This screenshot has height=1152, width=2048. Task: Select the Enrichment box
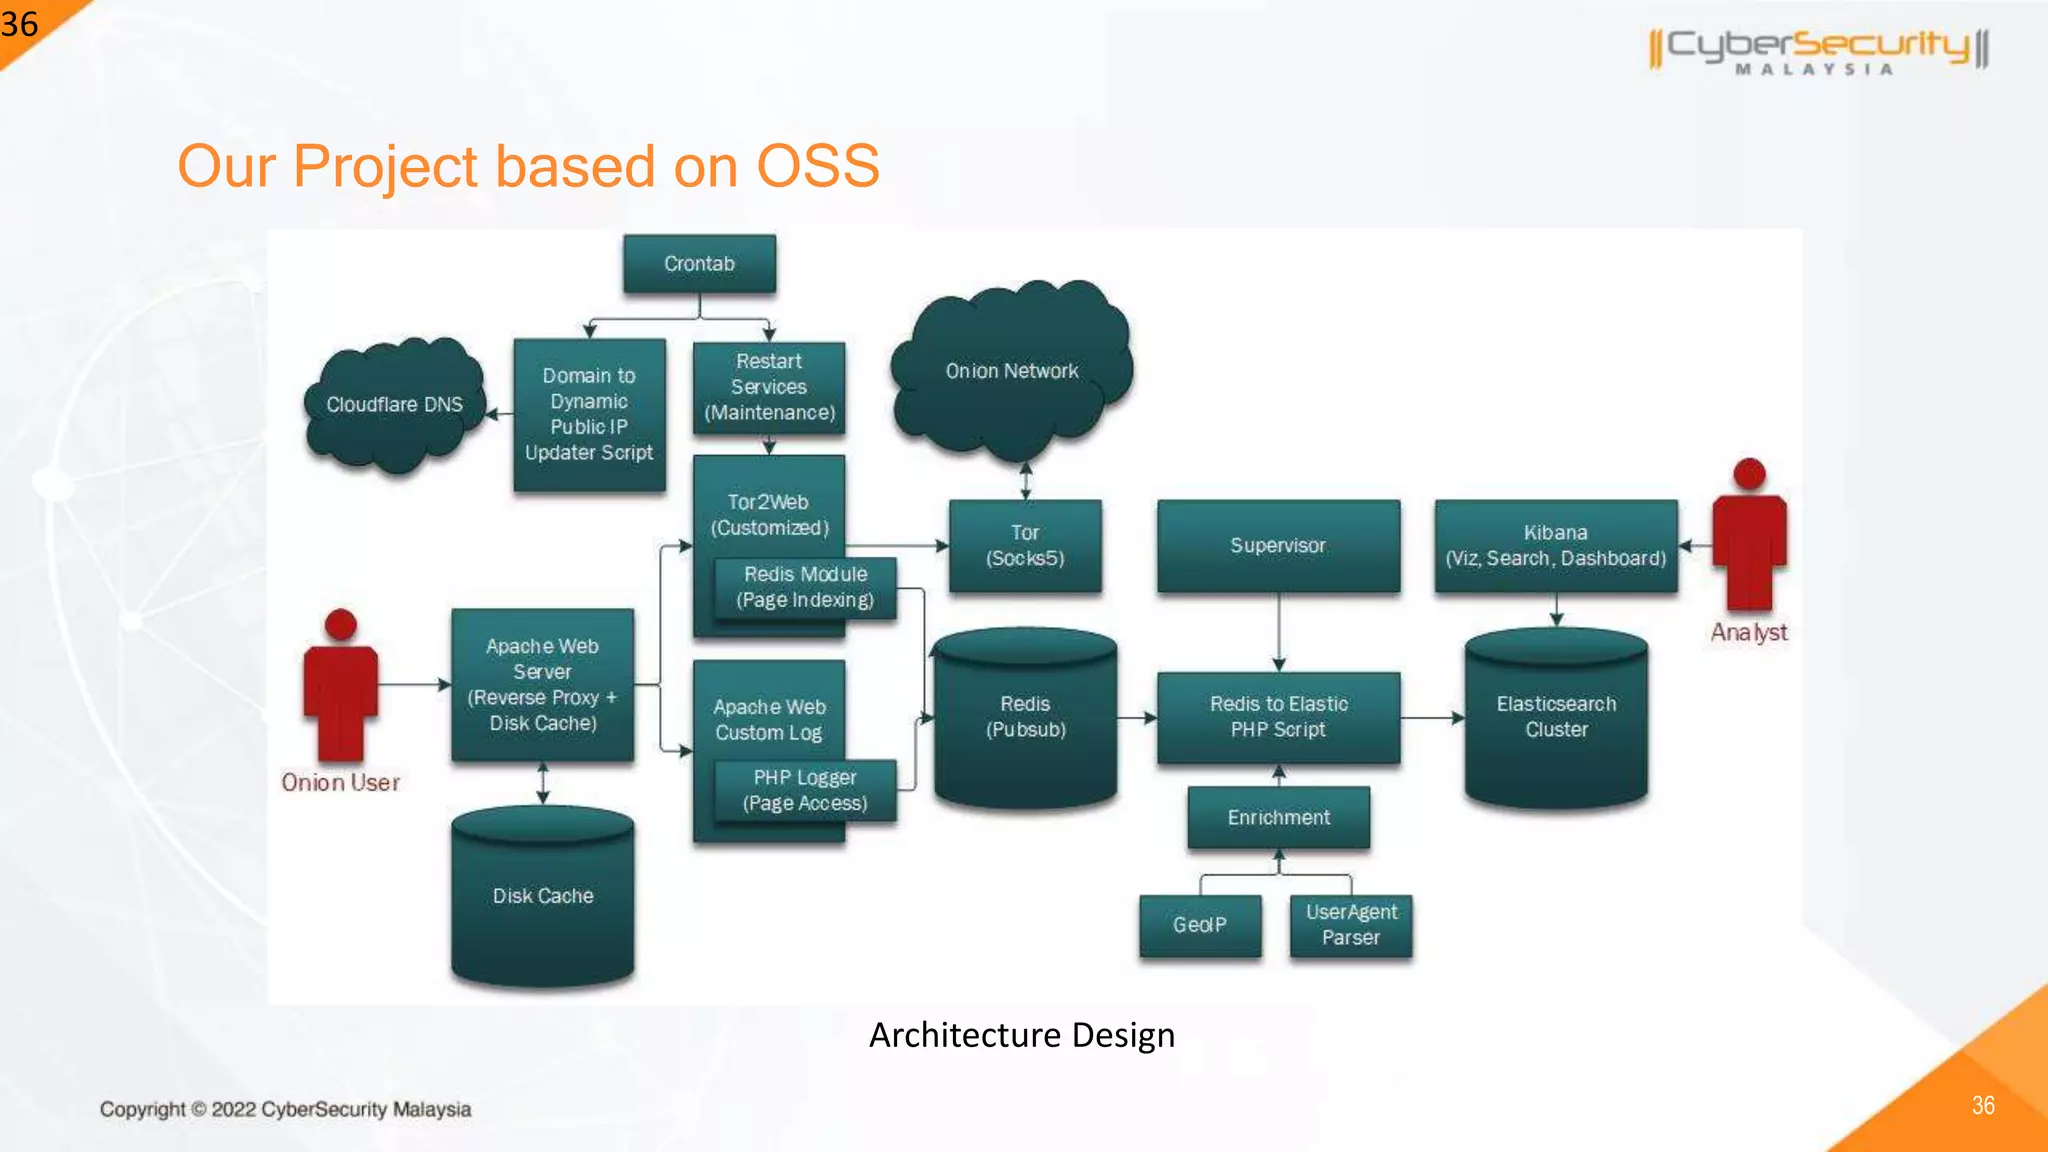[1278, 818]
